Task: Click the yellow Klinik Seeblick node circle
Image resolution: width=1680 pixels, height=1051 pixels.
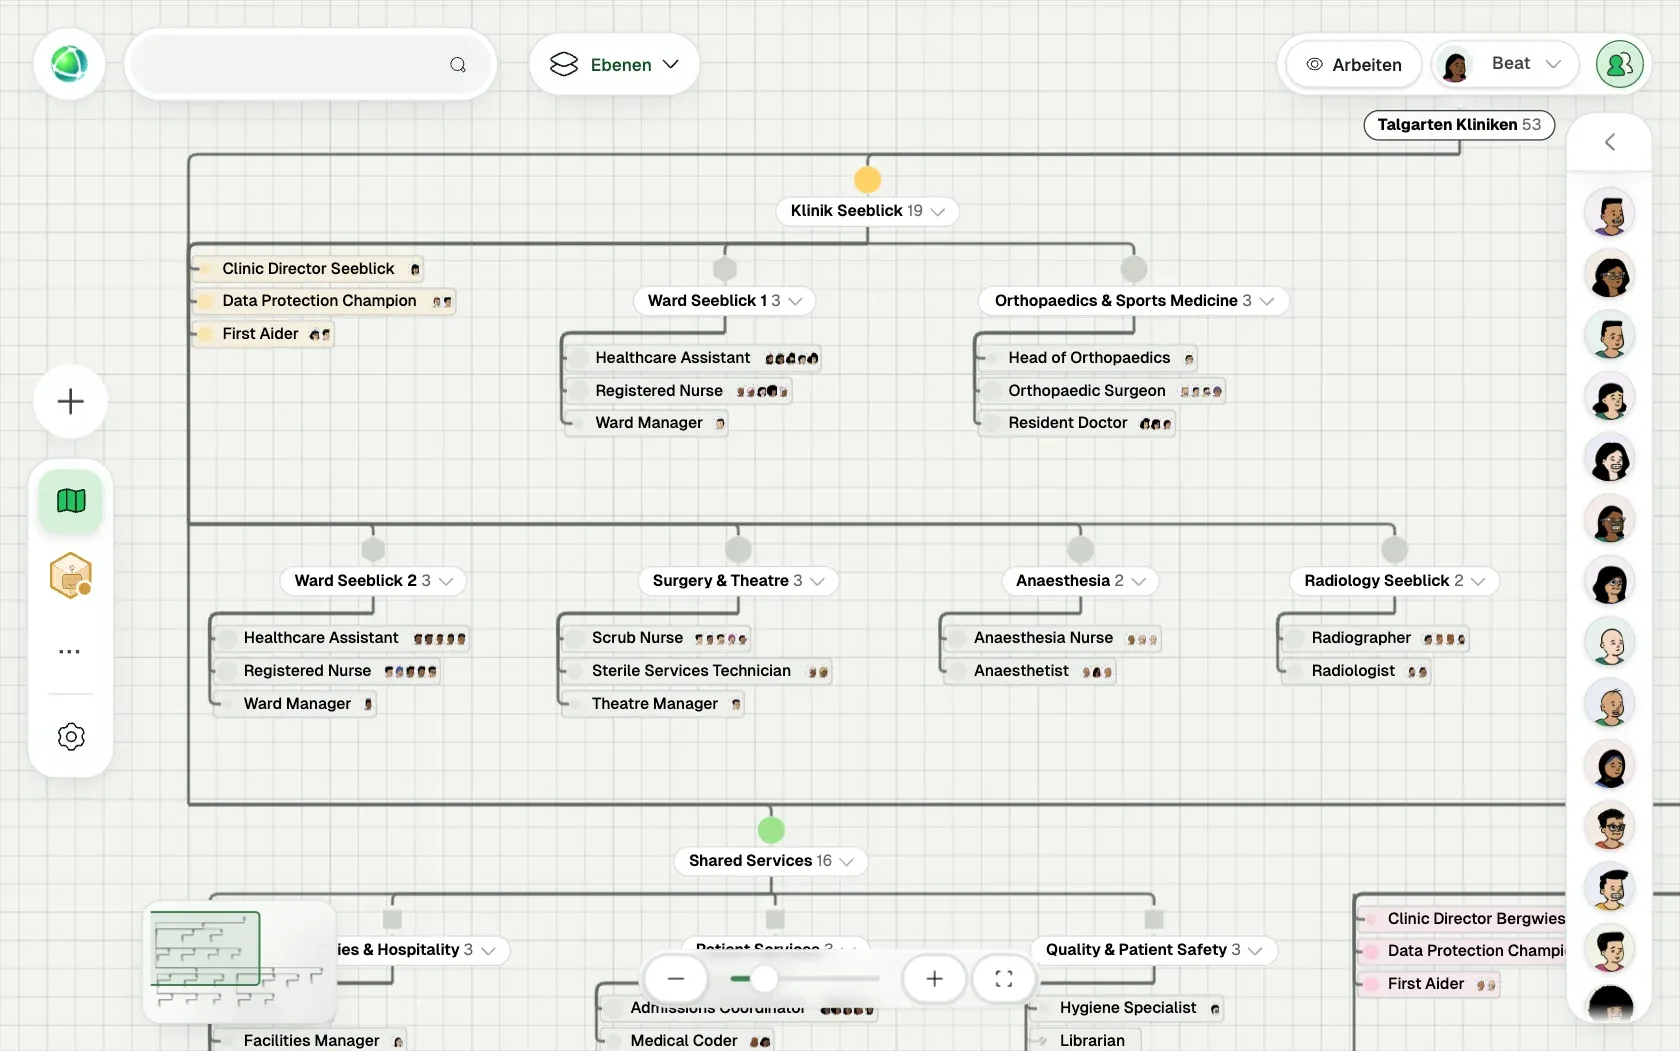Action: point(868,180)
